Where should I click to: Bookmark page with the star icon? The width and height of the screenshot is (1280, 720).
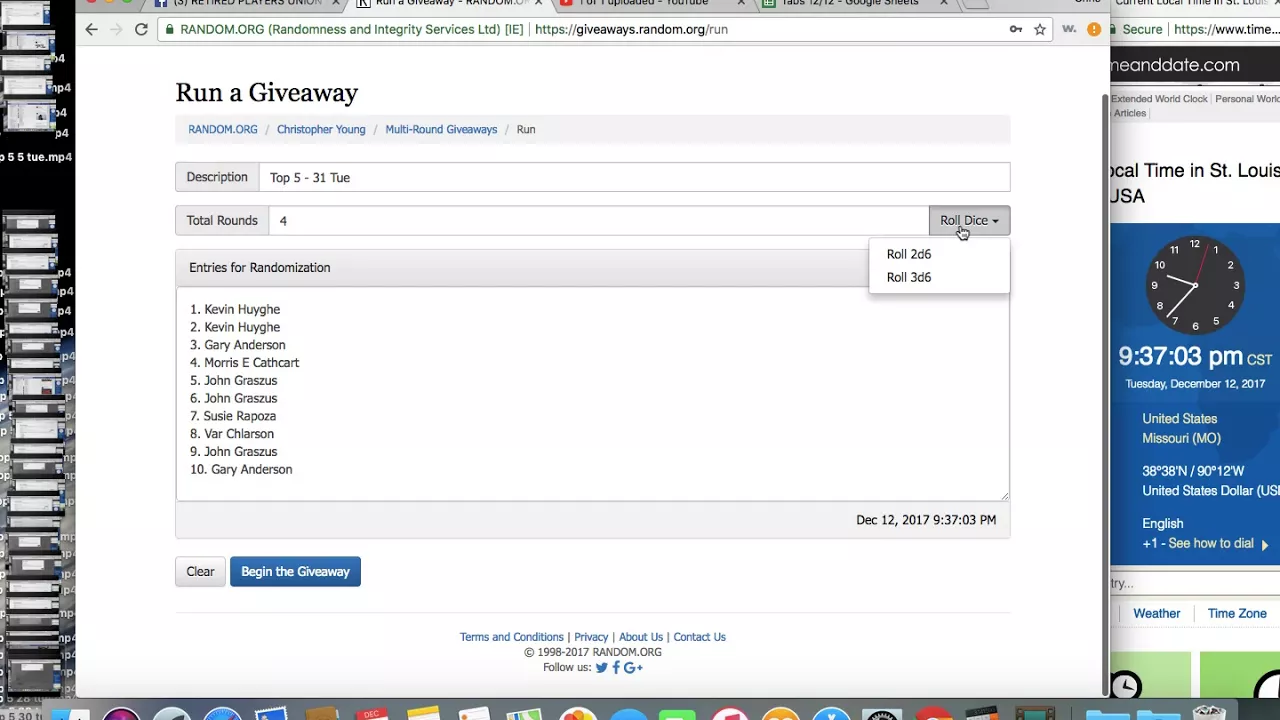(x=1040, y=30)
